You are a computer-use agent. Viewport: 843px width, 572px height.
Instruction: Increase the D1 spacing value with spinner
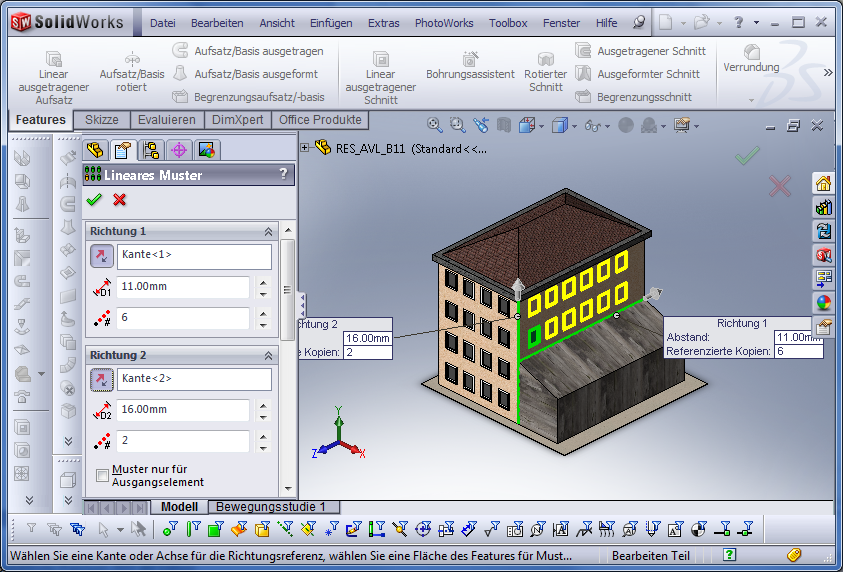(263, 282)
